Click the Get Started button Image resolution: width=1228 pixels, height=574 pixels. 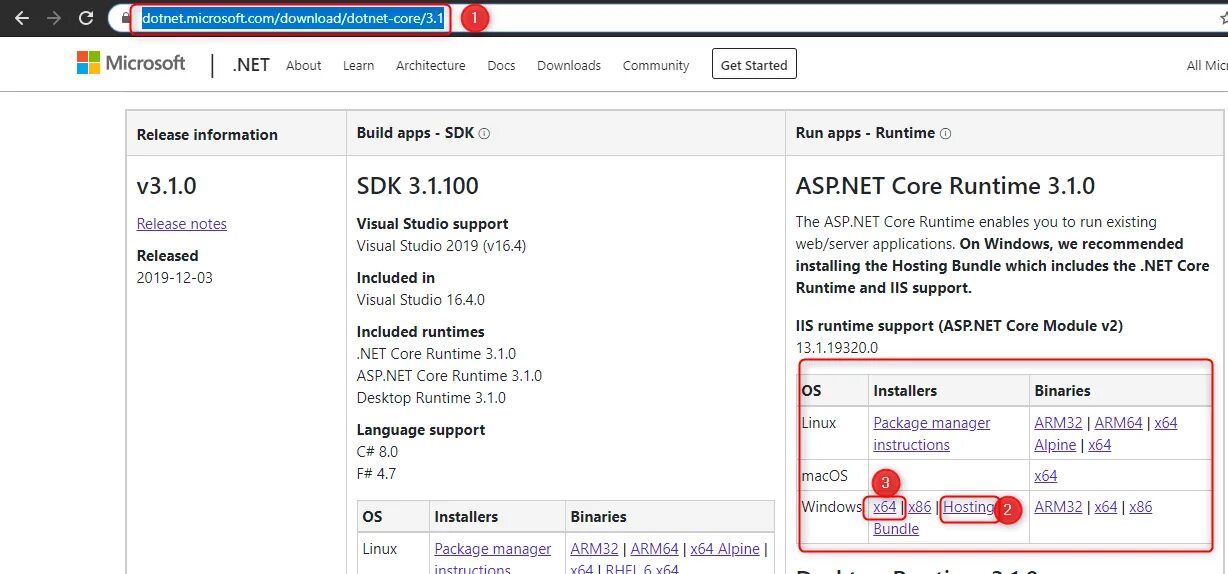tap(754, 65)
